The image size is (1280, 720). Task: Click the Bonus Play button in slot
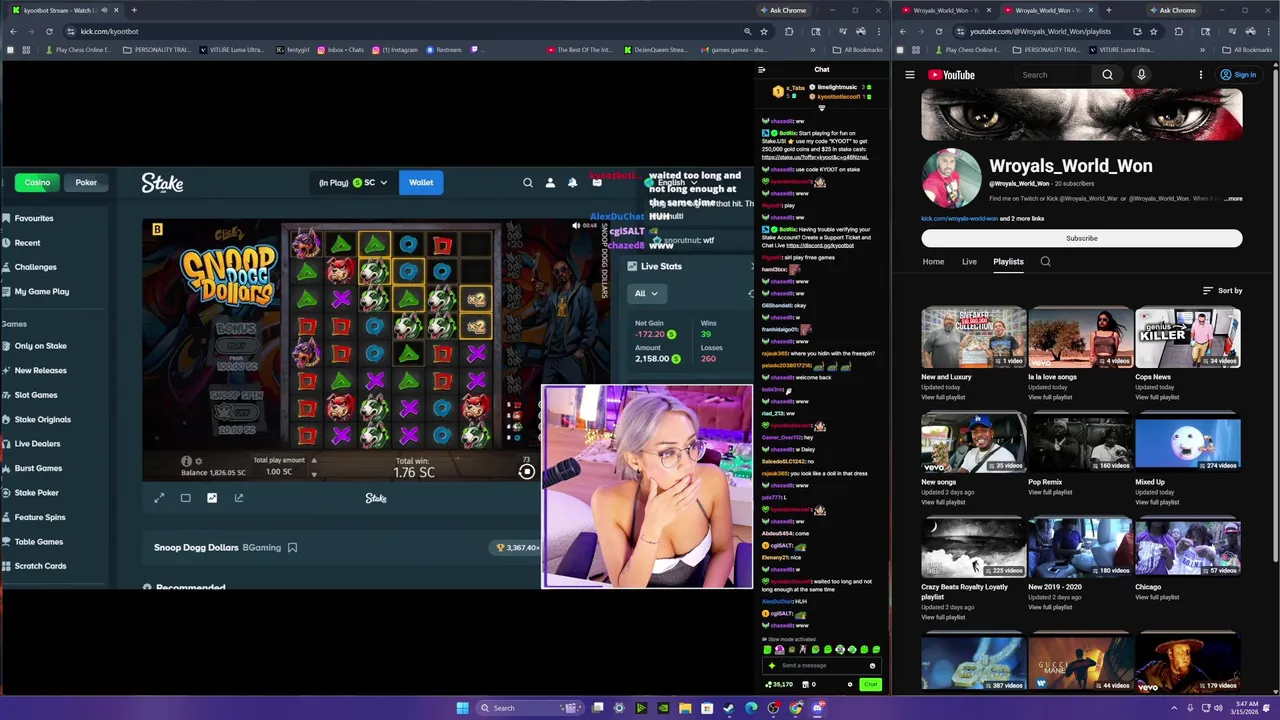236,347
